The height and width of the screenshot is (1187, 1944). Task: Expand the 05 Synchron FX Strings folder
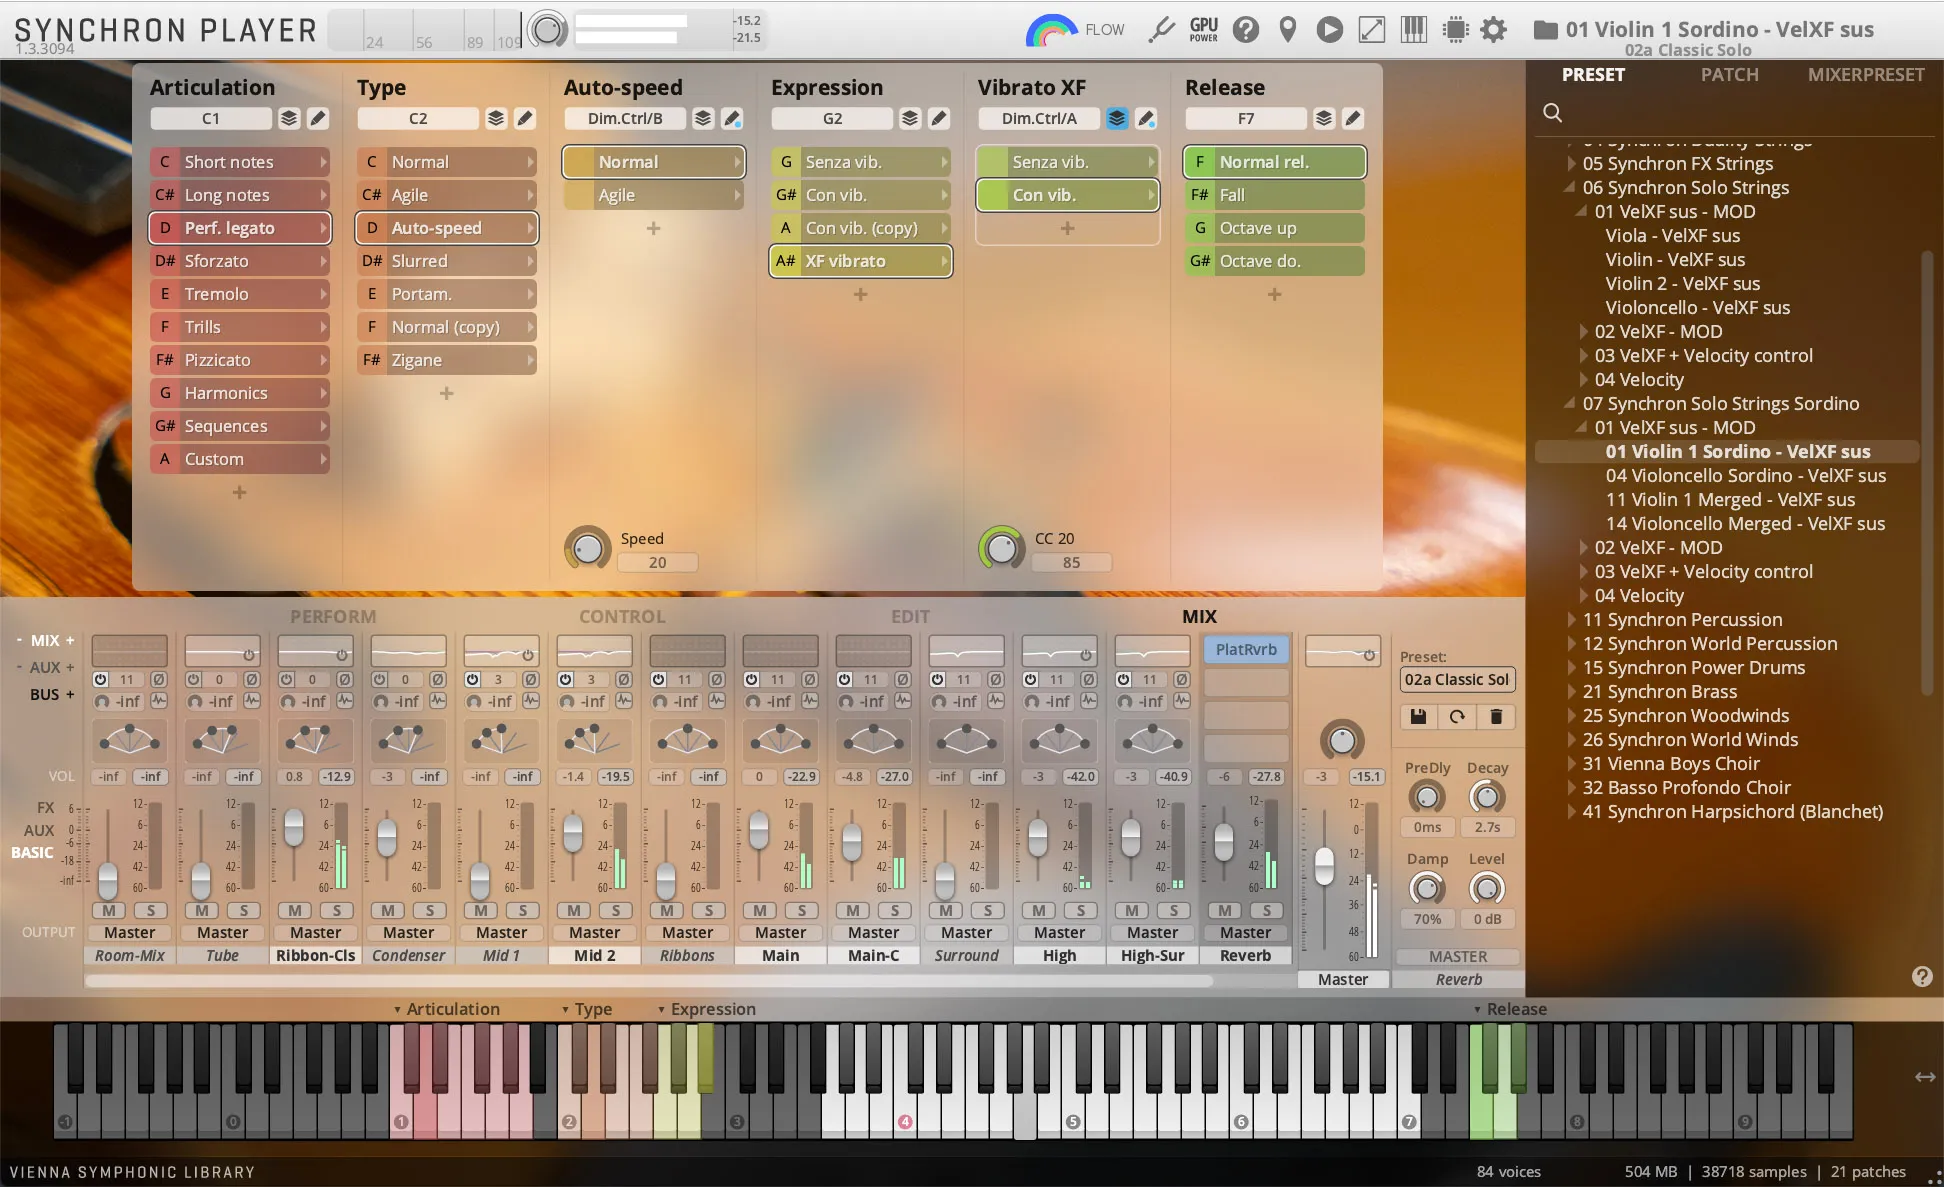pos(1571,164)
